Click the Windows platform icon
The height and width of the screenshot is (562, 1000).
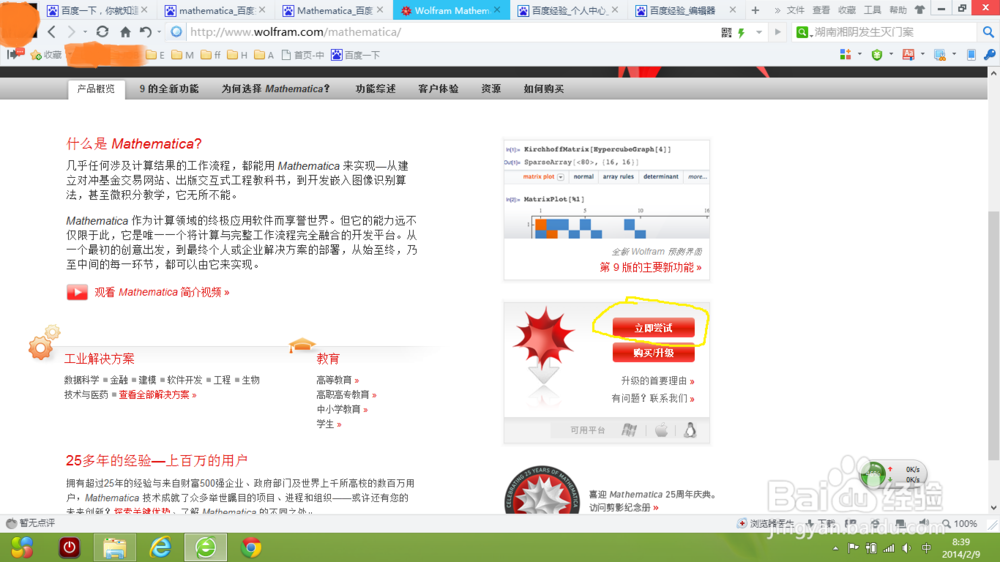pos(629,430)
